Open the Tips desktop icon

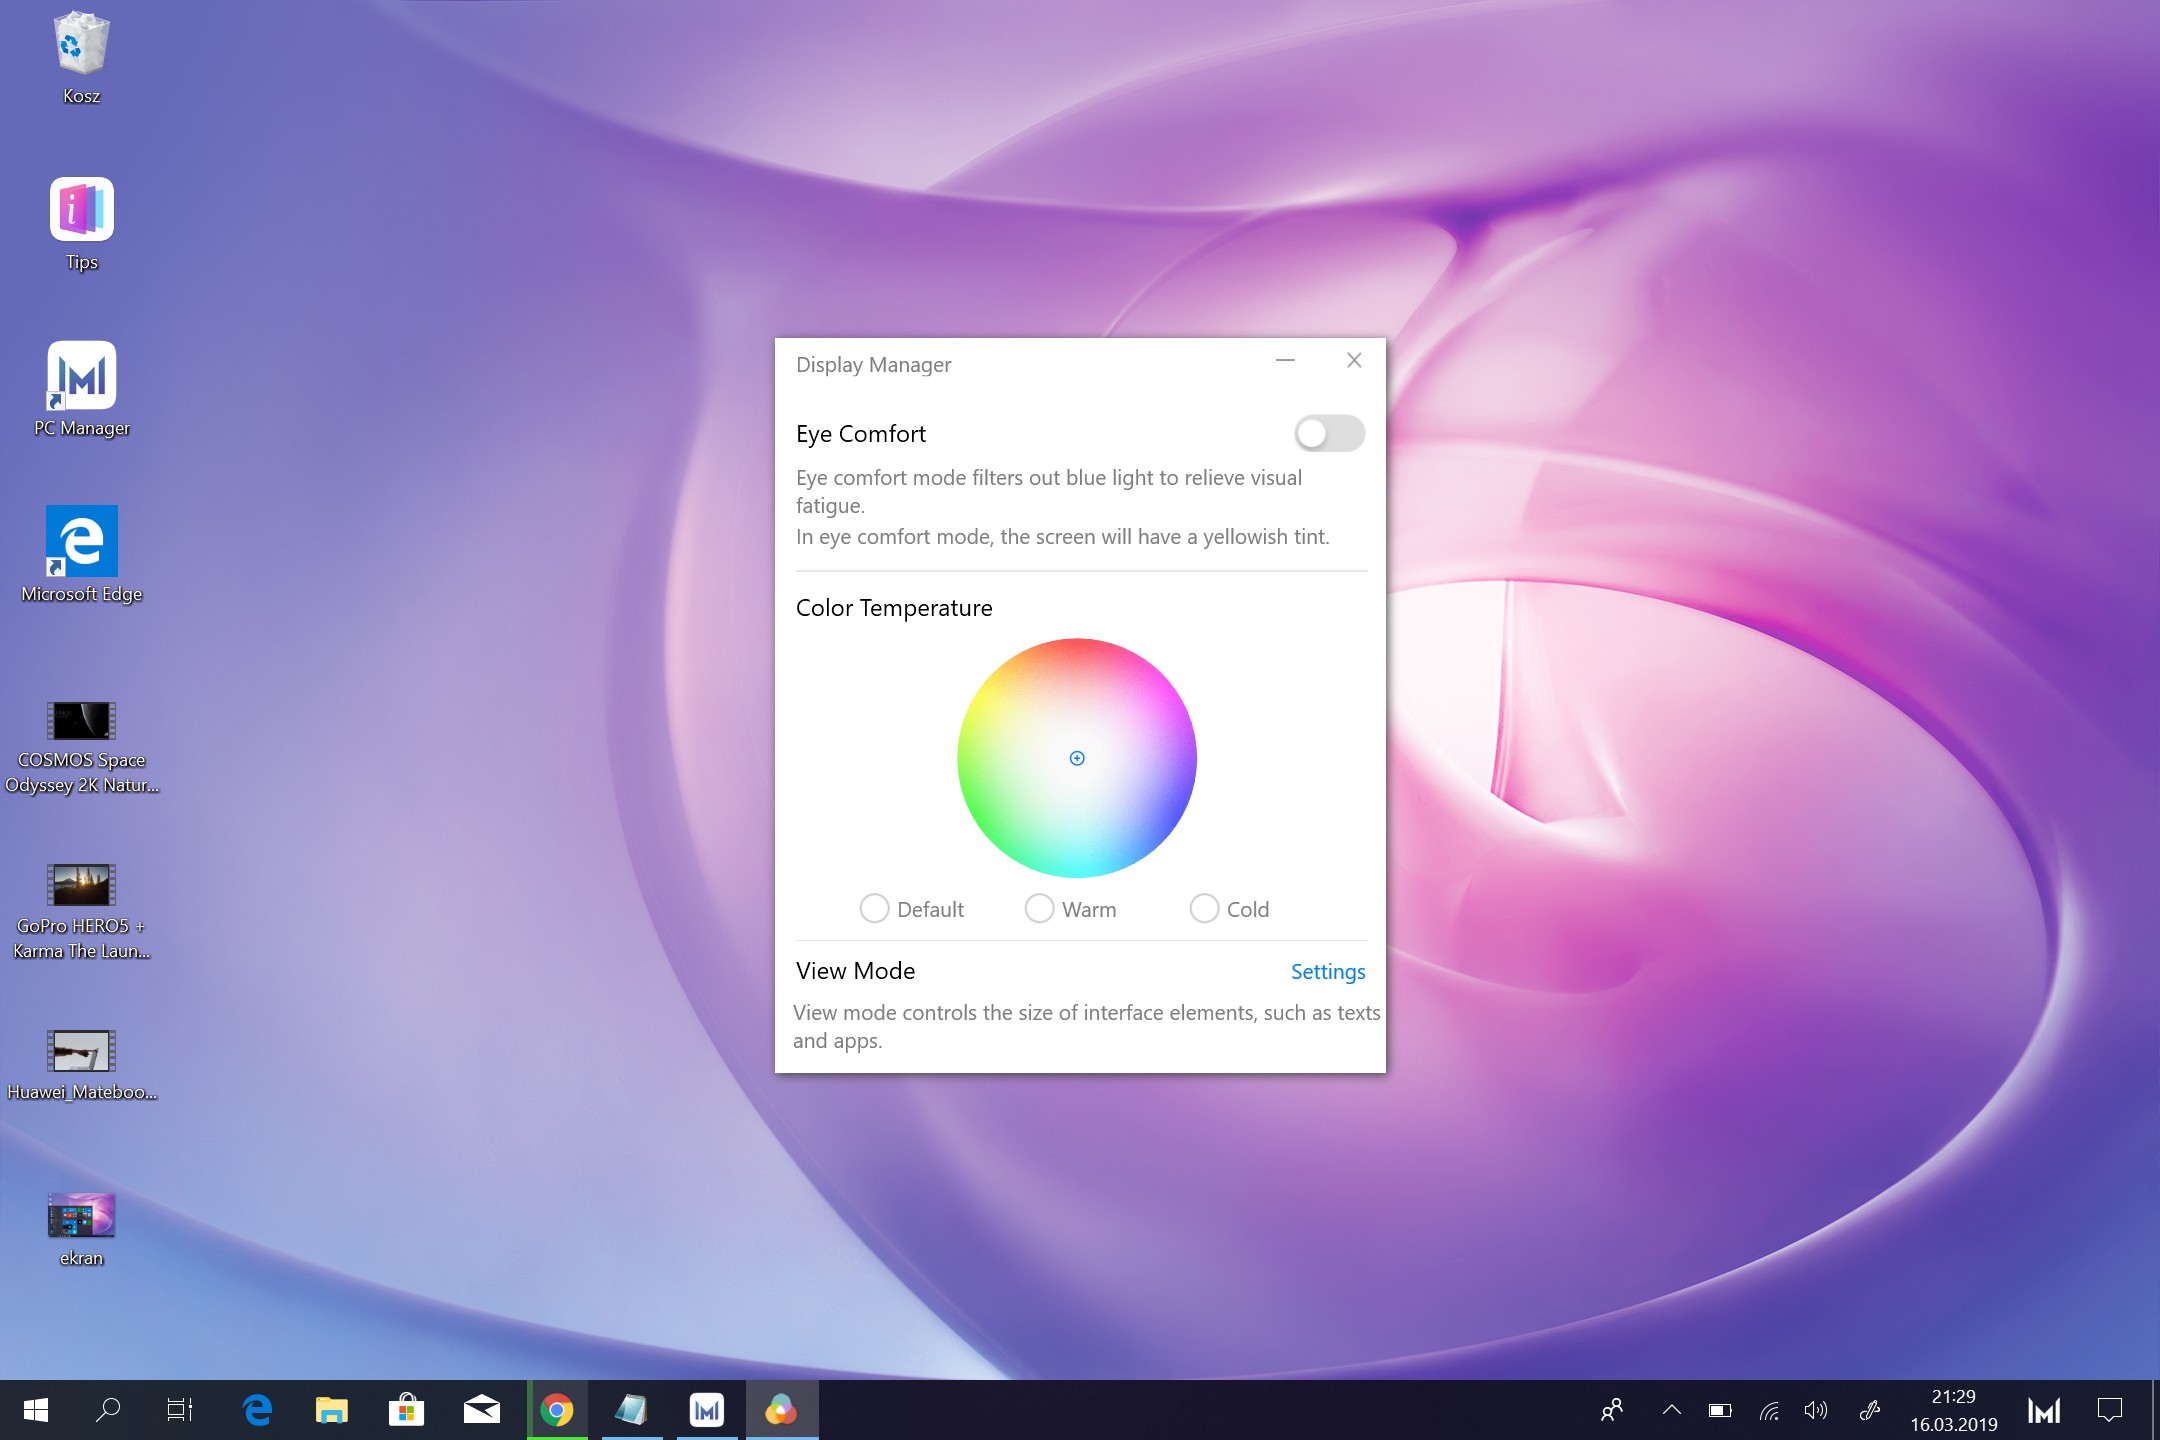(81, 224)
